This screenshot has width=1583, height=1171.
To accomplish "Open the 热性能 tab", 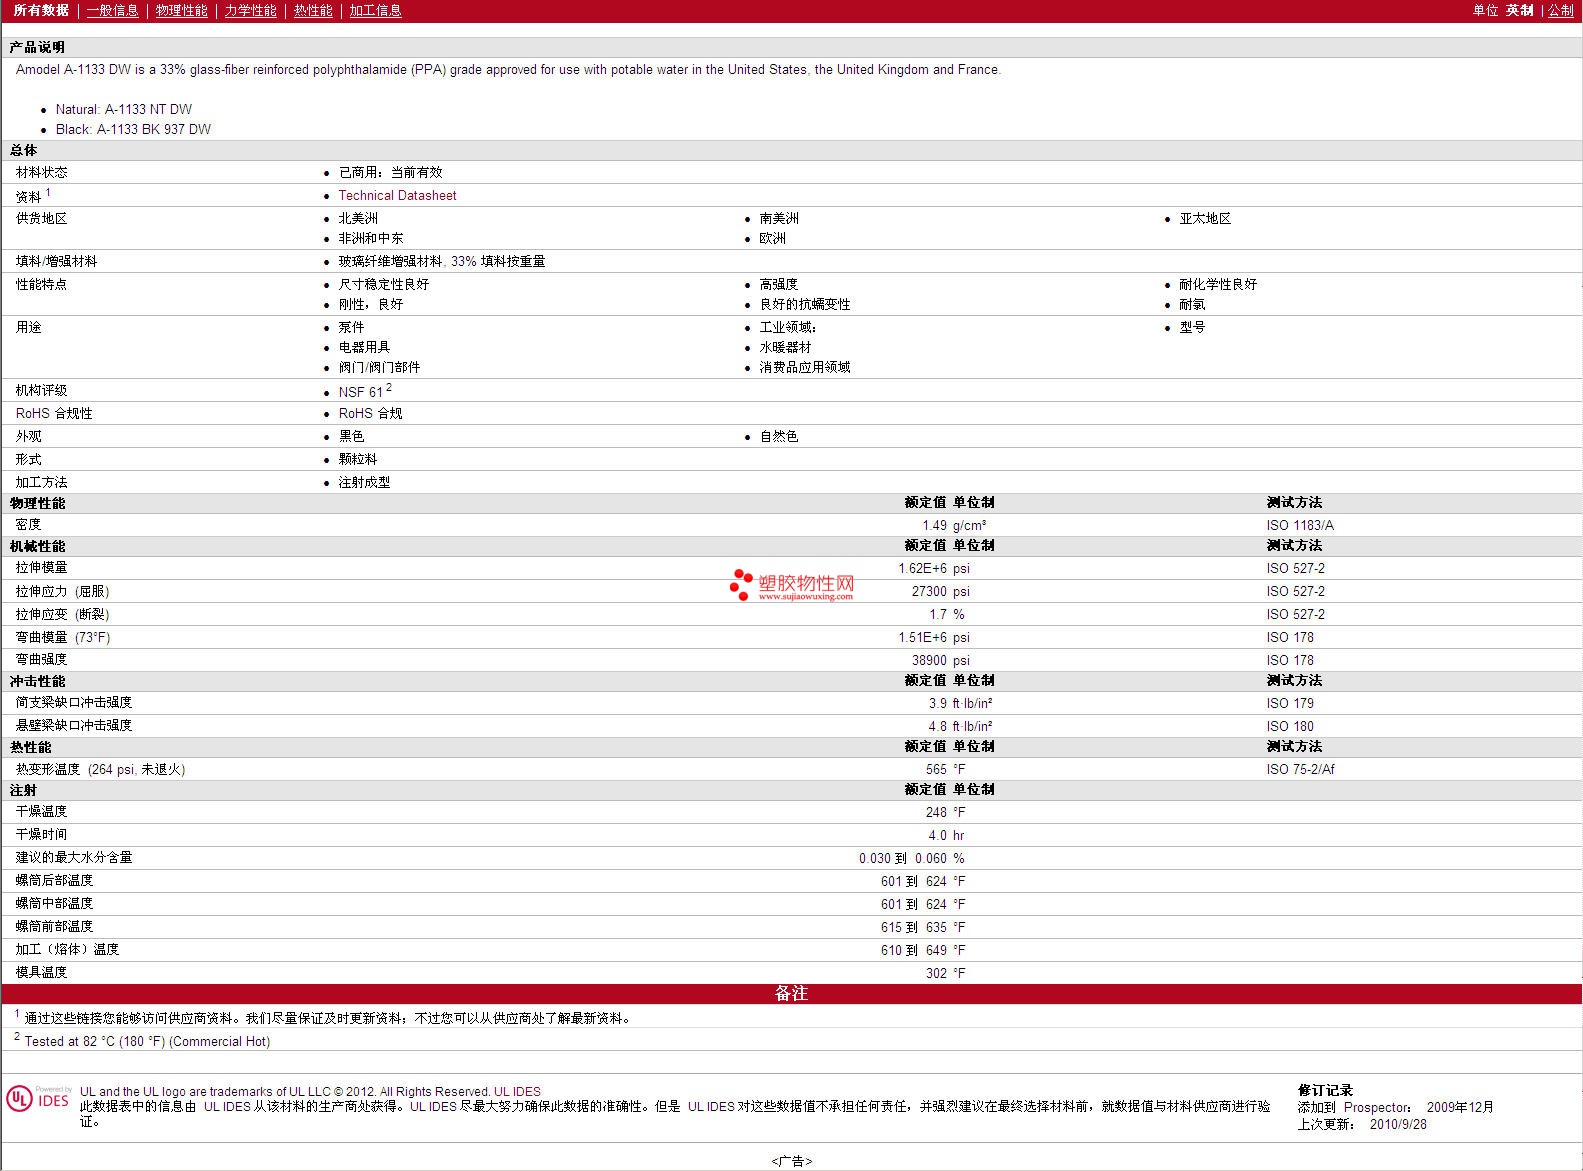I will coord(313,11).
